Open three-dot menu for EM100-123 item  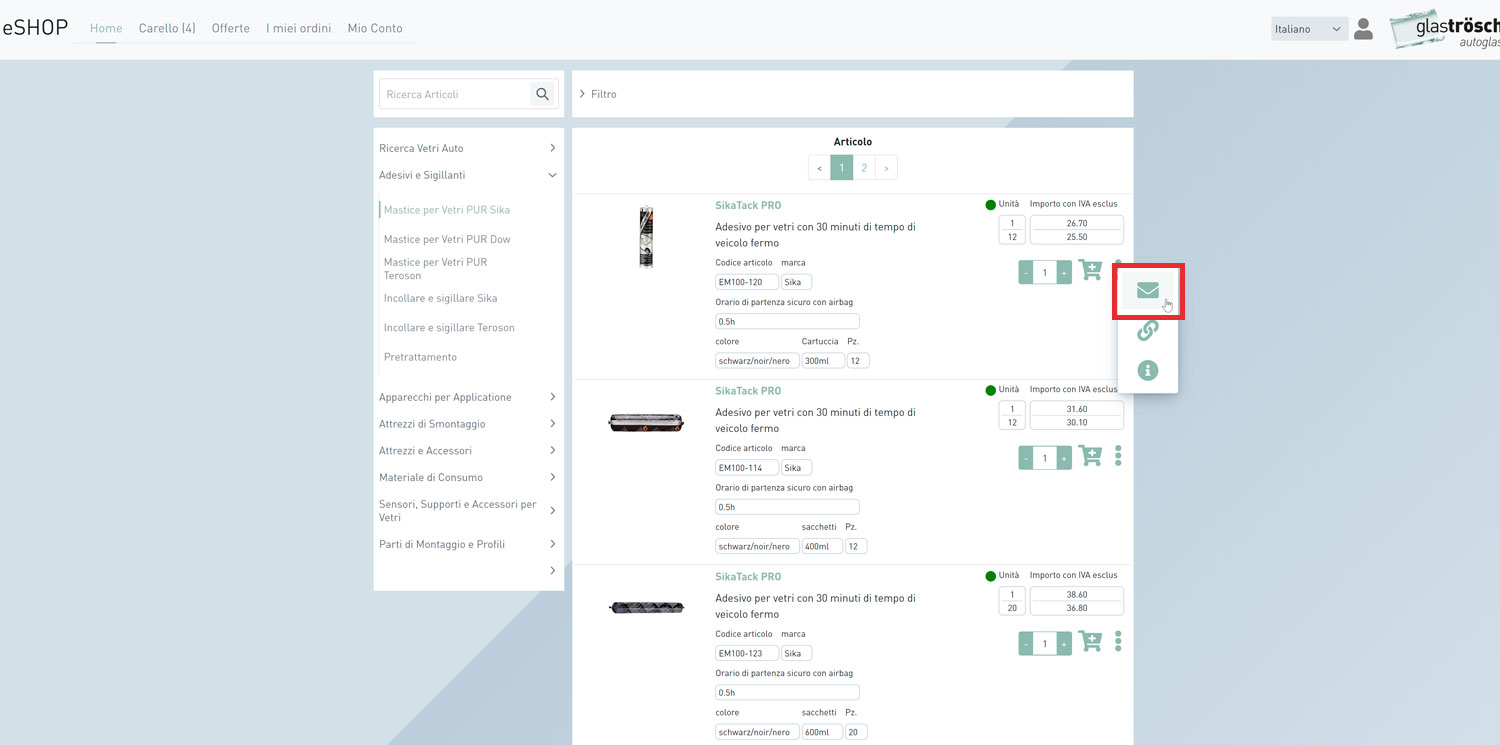[1118, 641]
